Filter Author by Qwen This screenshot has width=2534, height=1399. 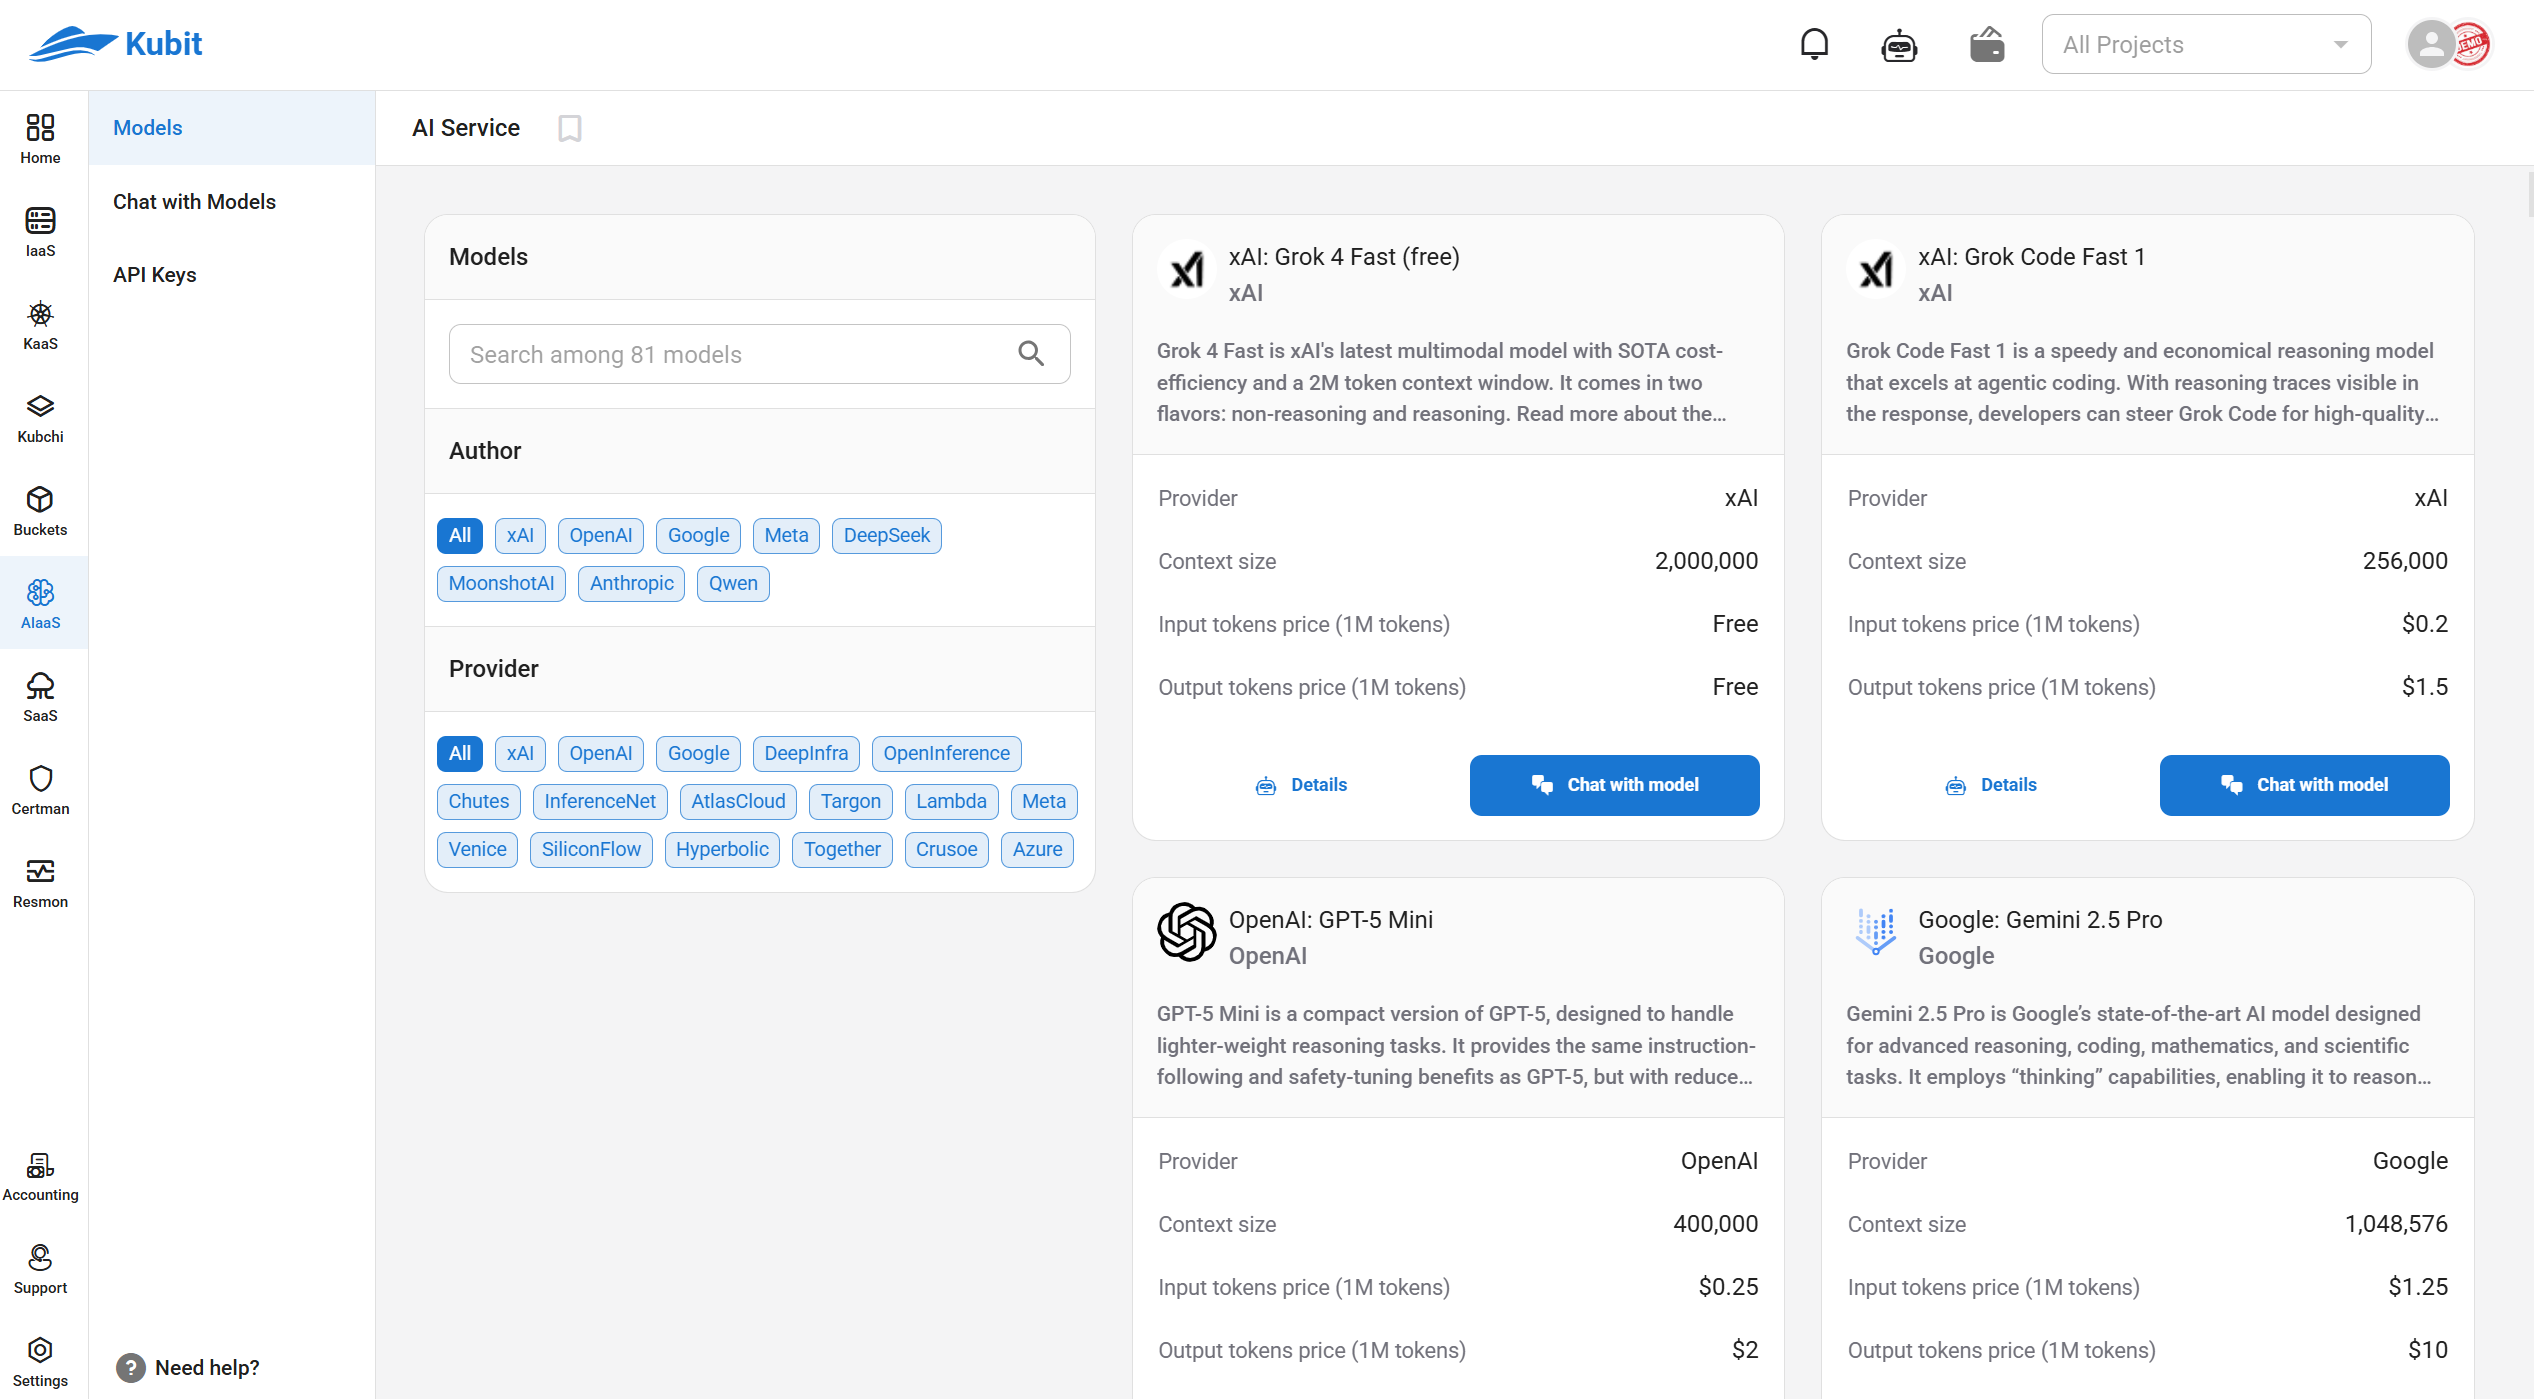[733, 584]
